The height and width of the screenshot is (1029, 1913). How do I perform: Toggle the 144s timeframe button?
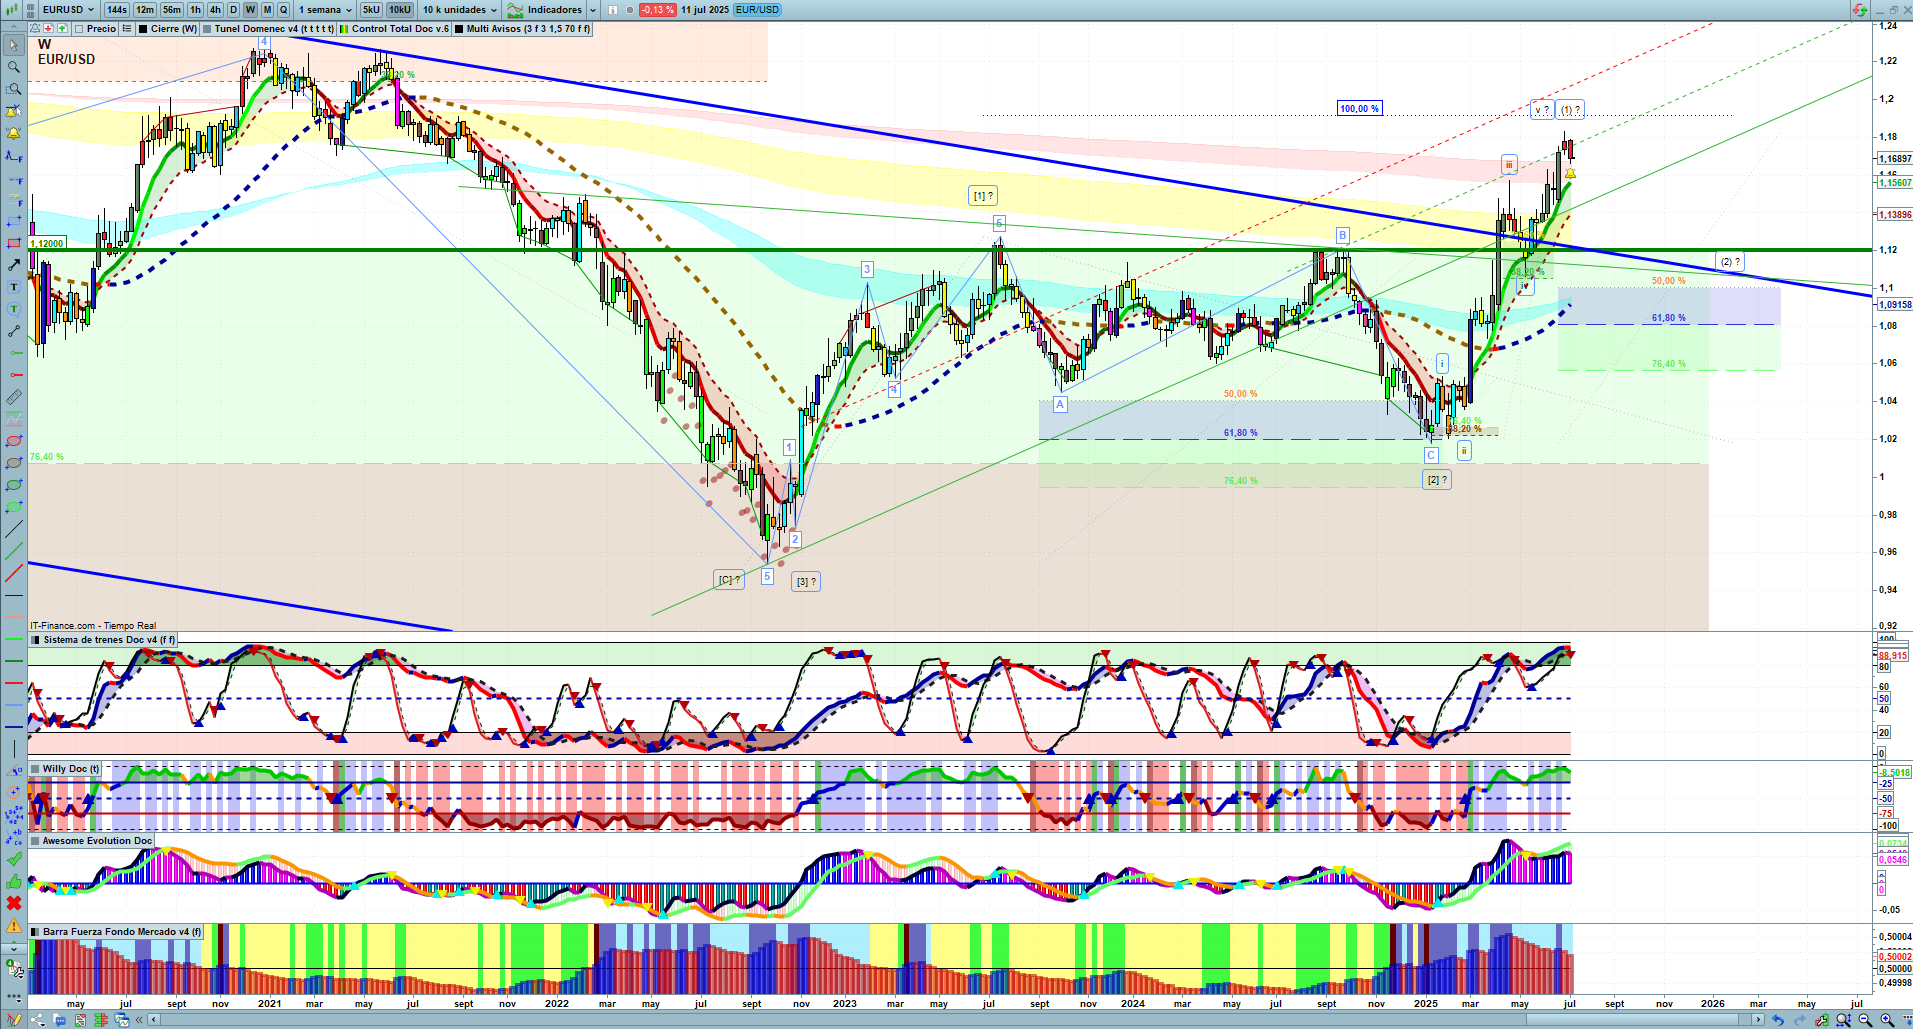(117, 10)
